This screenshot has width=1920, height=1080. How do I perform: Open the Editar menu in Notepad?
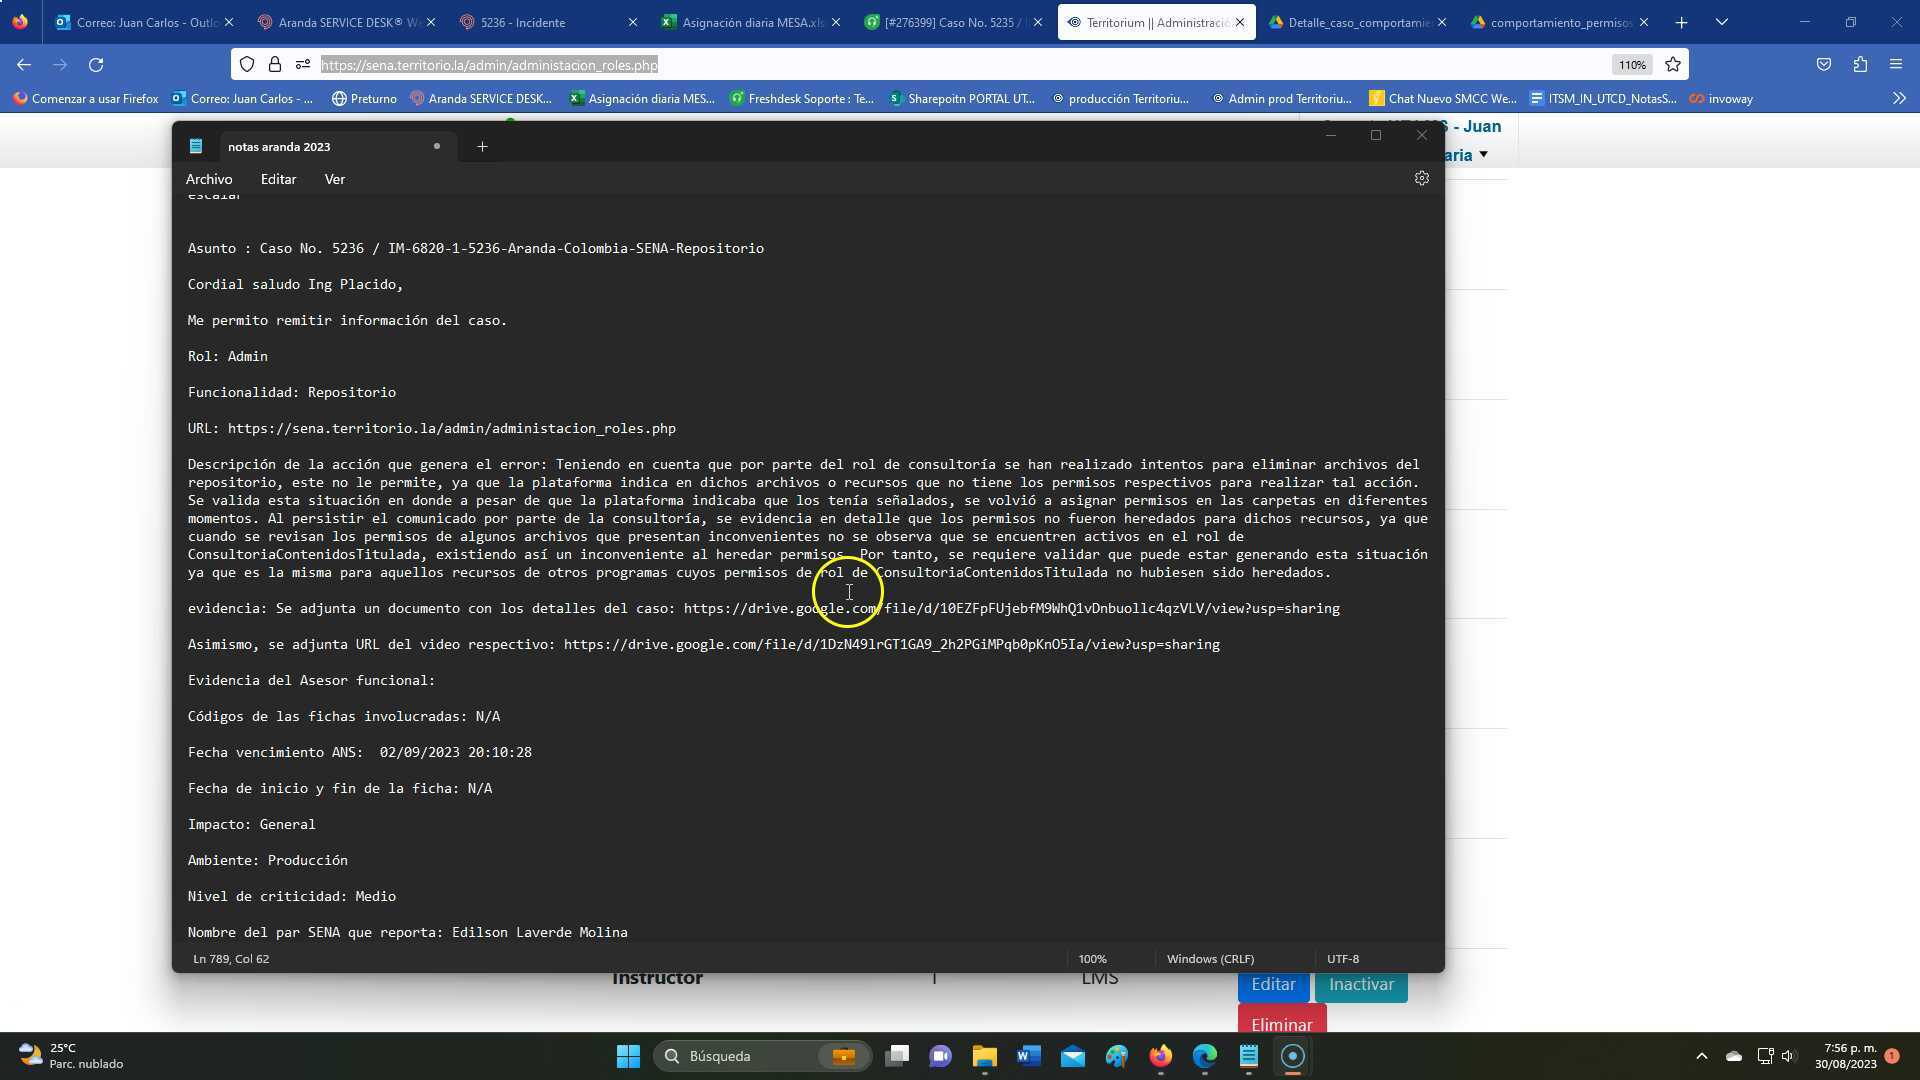coord(278,180)
